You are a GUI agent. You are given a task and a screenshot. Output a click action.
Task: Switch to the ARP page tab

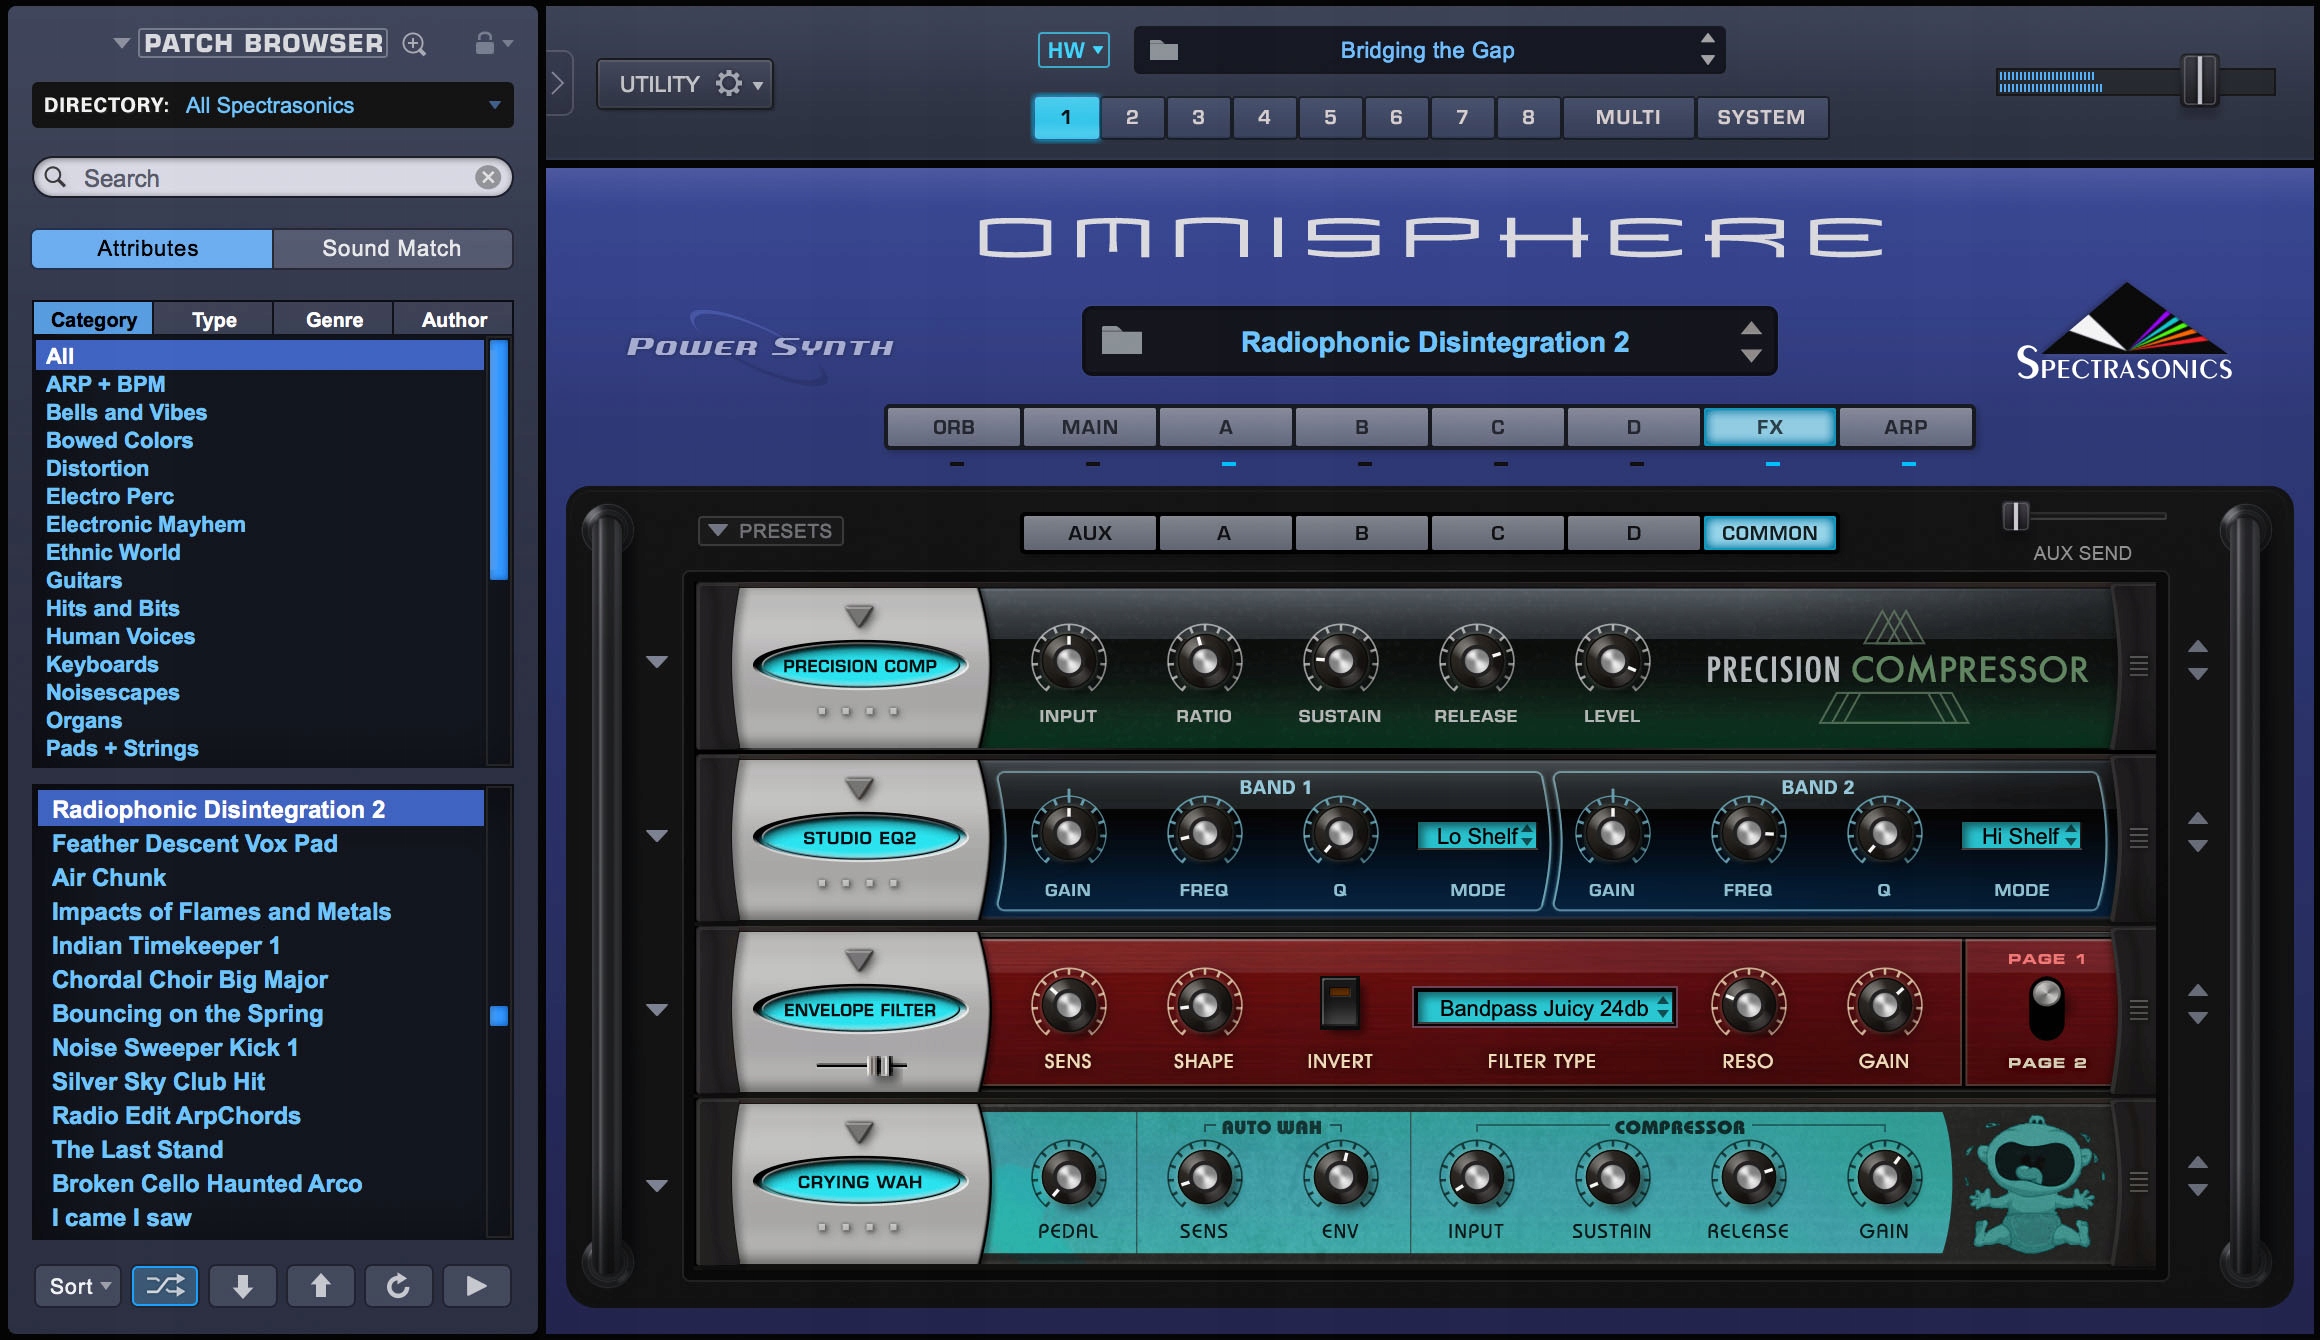1905,427
